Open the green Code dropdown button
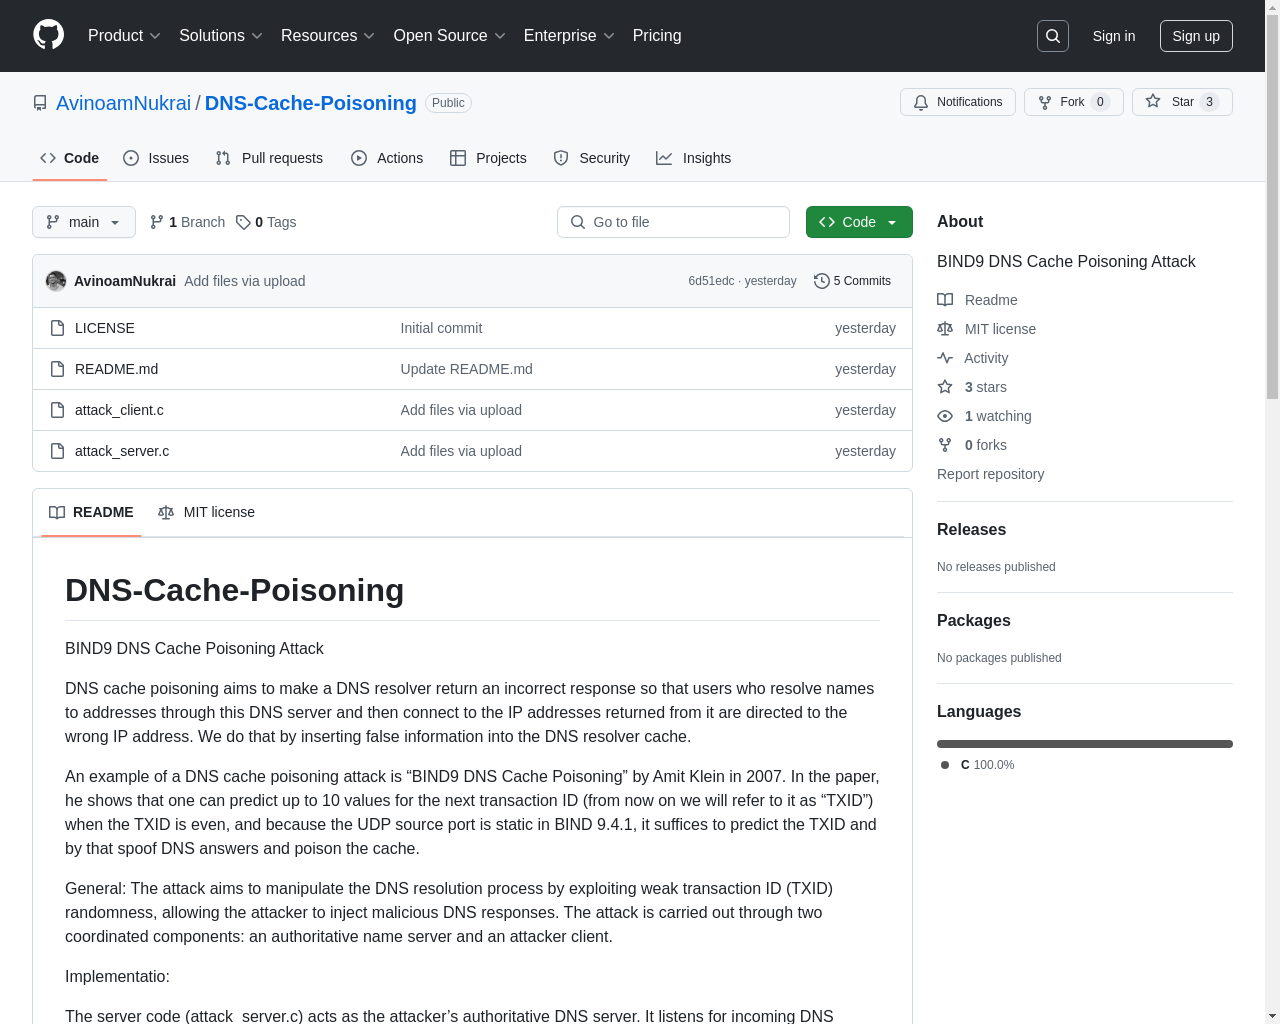Image resolution: width=1280 pixels, height=1024 pixels. tap(859, 222)
